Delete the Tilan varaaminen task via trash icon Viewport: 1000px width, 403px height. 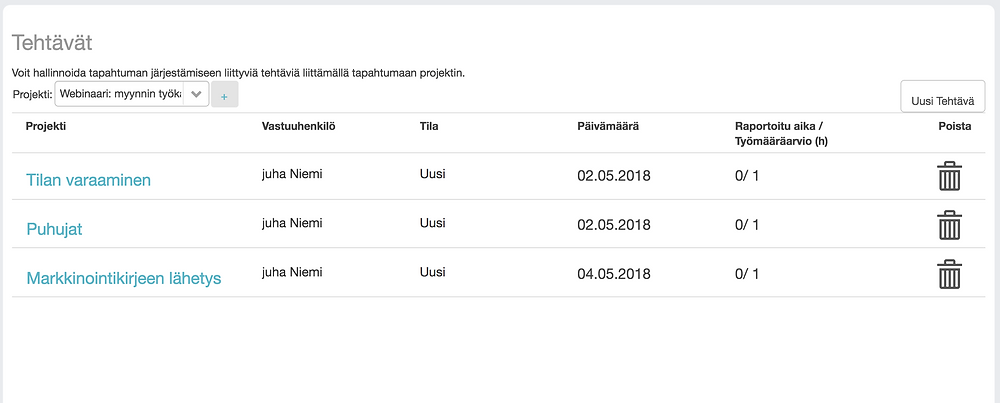pos(950,176)
